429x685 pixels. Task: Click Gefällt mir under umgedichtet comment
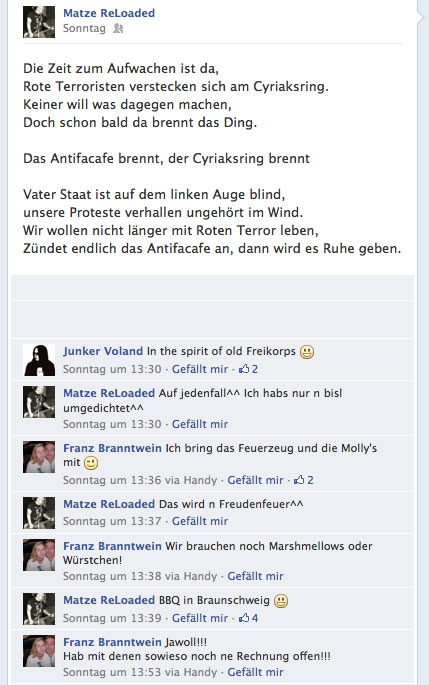(x=200, y=424)
